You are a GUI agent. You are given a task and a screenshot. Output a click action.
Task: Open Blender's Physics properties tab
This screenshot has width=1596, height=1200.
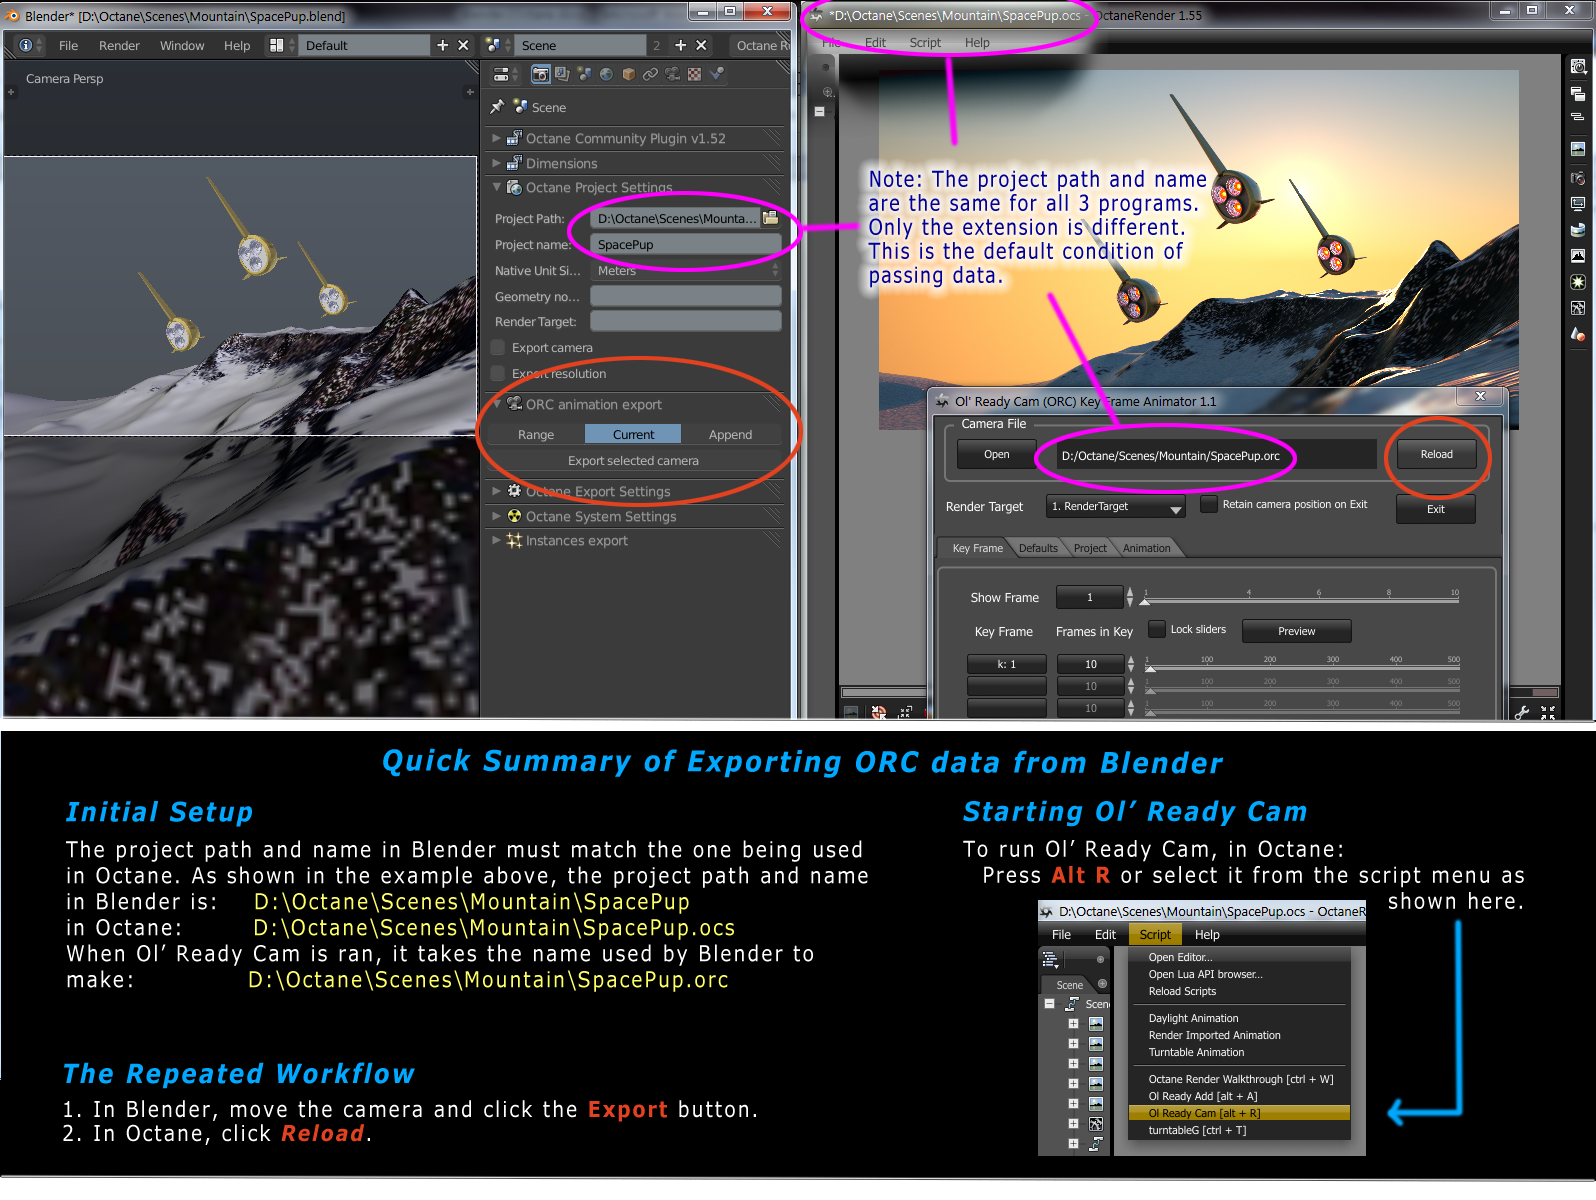tap(716, 74)
